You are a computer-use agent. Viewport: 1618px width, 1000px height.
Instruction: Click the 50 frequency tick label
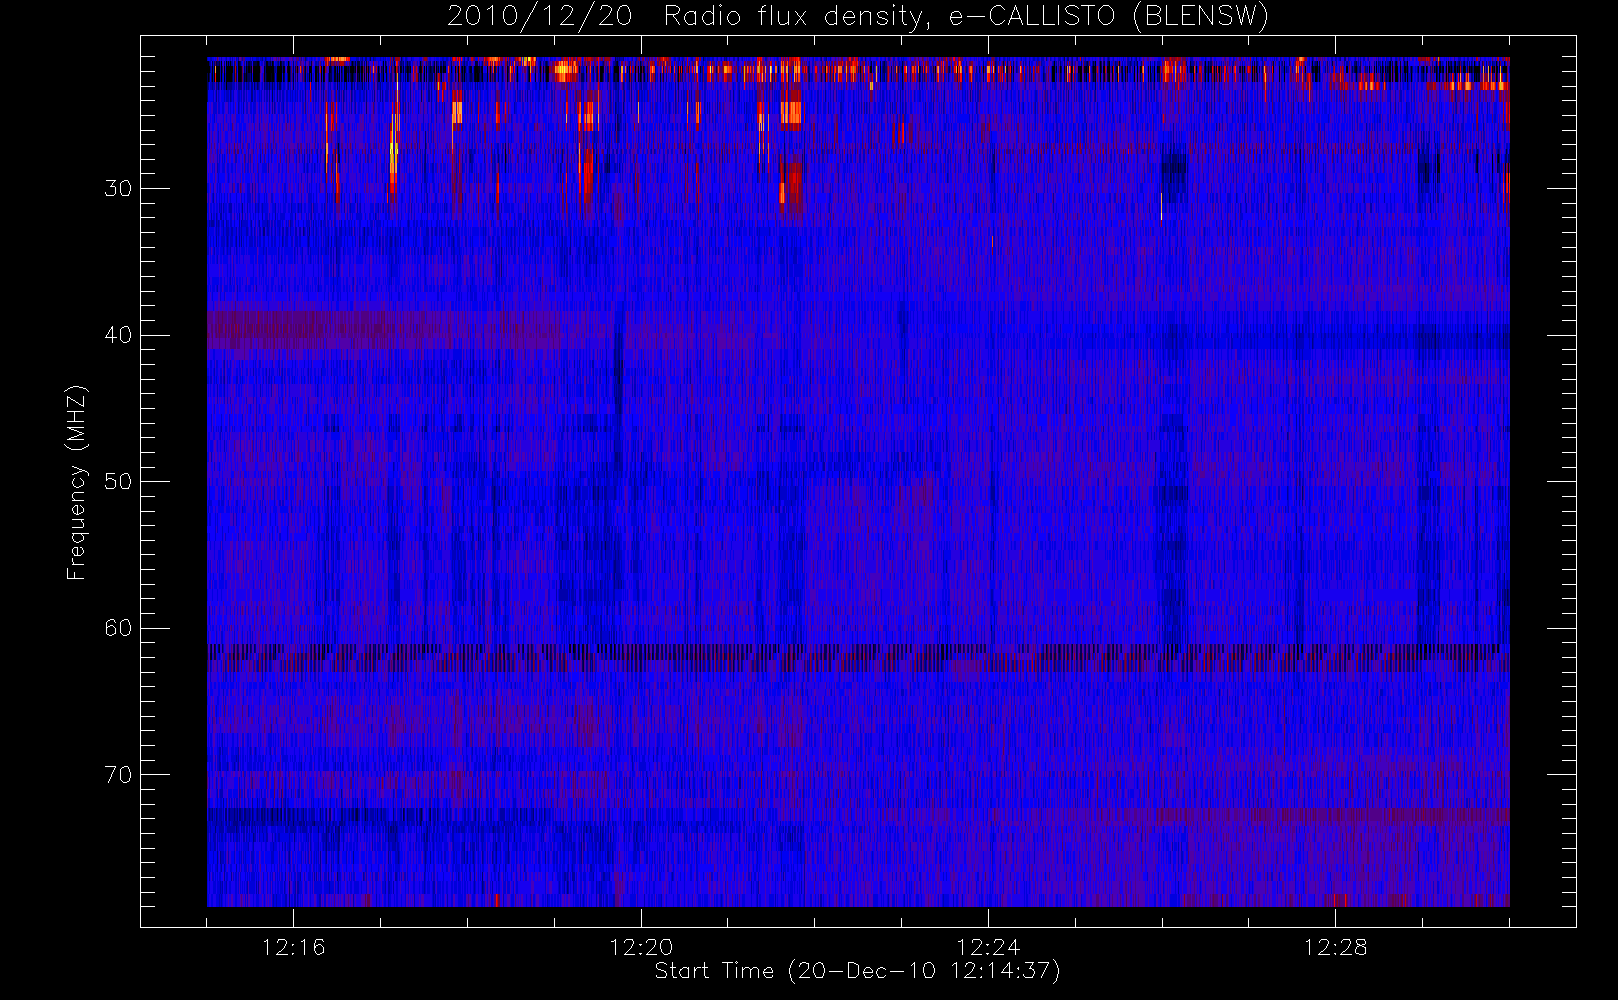pos(118,482)
